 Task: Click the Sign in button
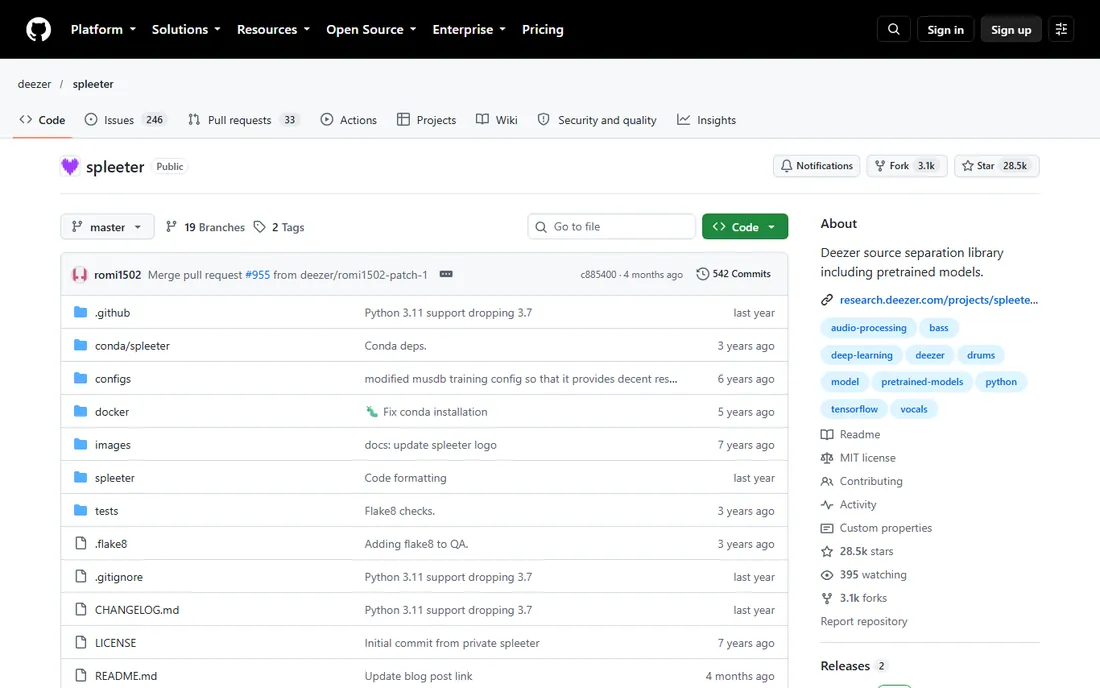tap(946, 29)
